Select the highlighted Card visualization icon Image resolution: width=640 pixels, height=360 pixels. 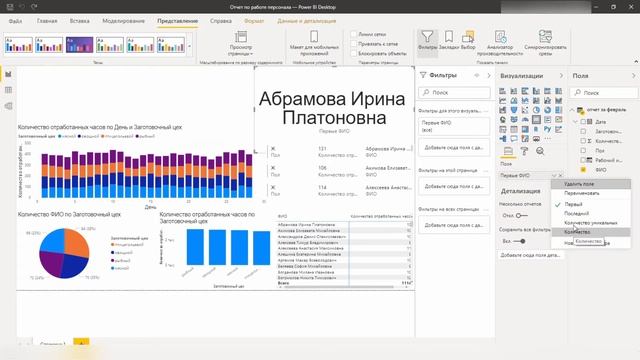click(x=536, y=120)
